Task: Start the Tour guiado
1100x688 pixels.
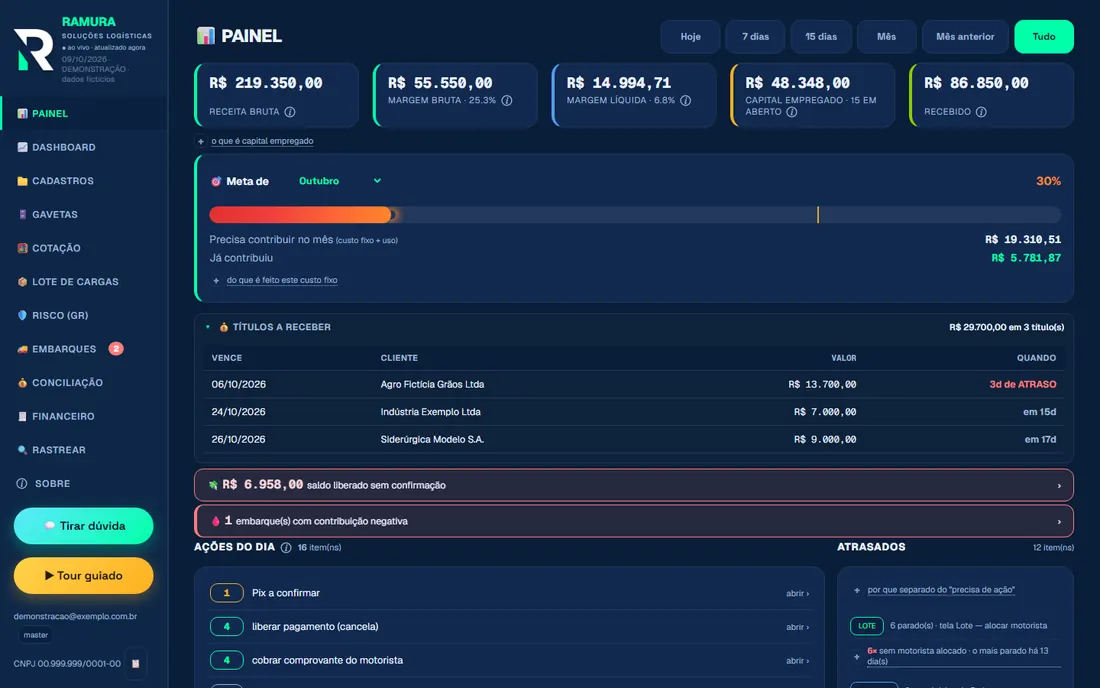Action: click(x=83, y=576)
